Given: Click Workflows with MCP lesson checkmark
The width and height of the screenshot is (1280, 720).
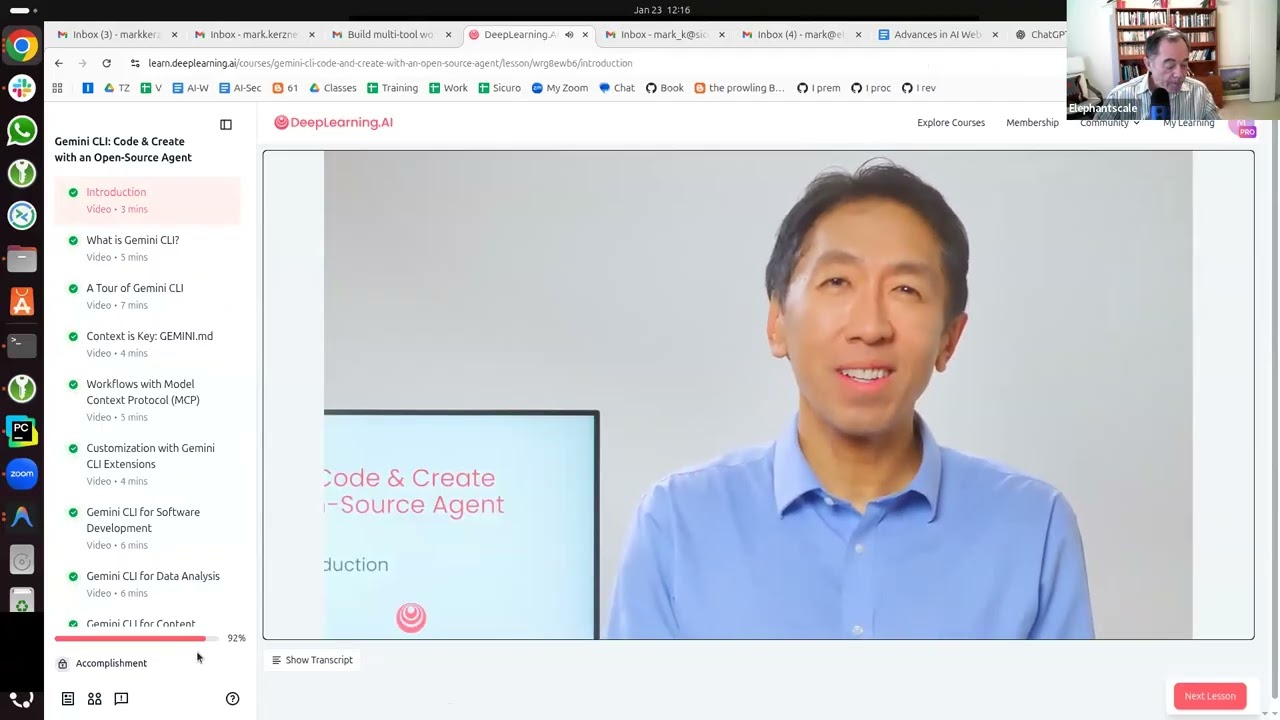Looking at the screenshot, I should pos(73,384).
